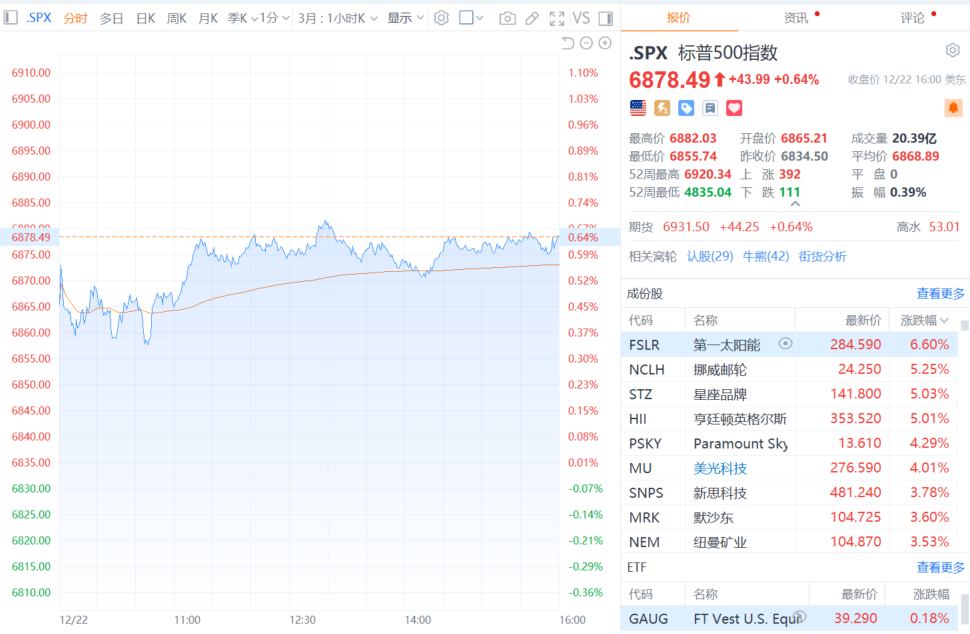Open the 显示 display dropdown
Screen dimensions: 970x634
coord(405,18)
